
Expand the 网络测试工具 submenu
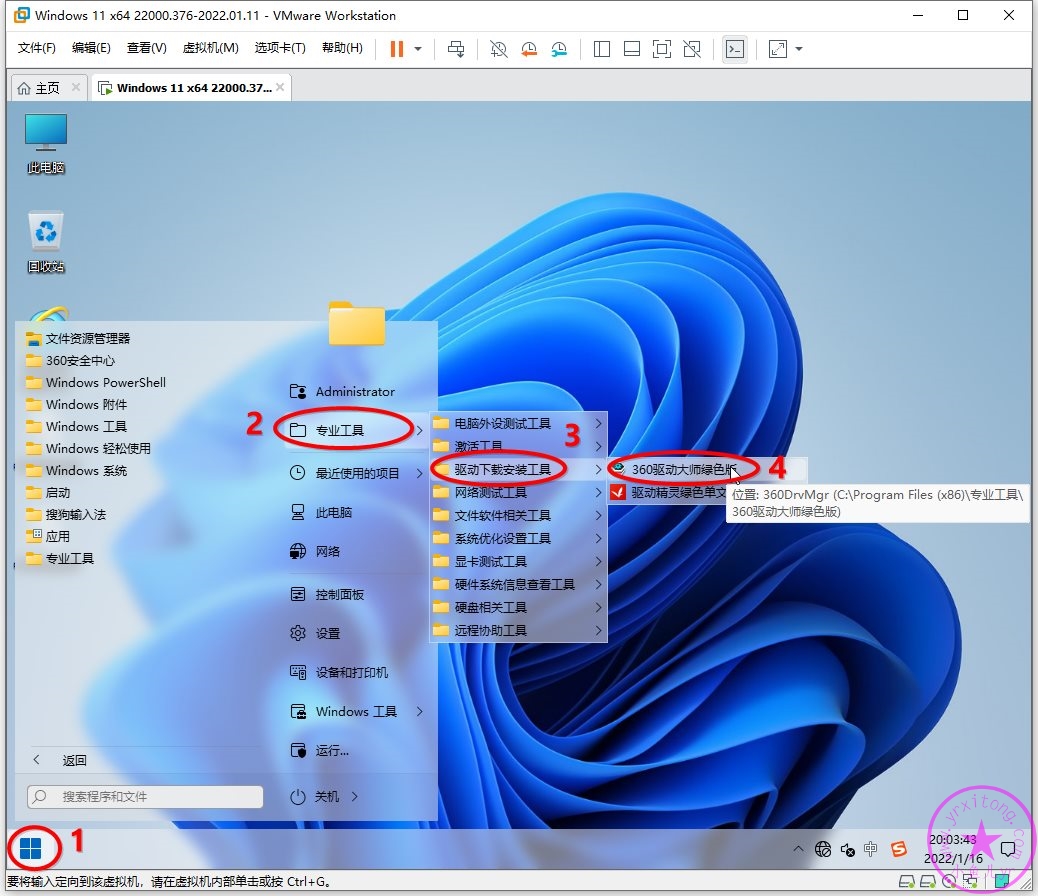click(518, 492)
